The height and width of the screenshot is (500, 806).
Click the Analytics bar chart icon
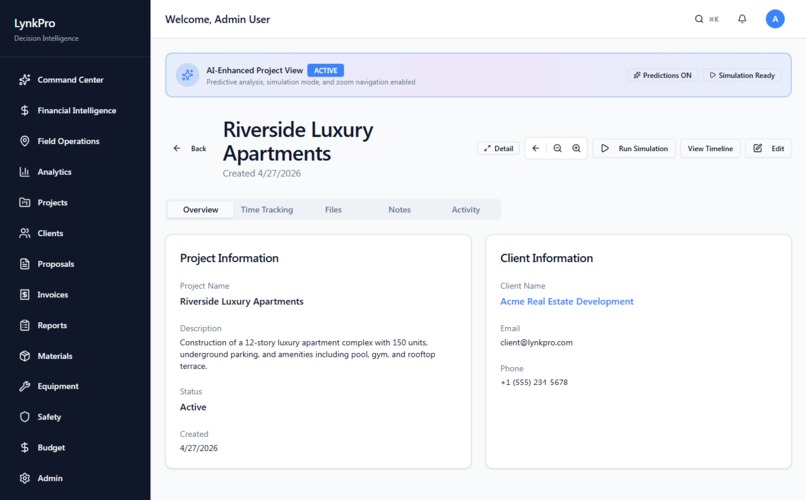click(25, 172)
